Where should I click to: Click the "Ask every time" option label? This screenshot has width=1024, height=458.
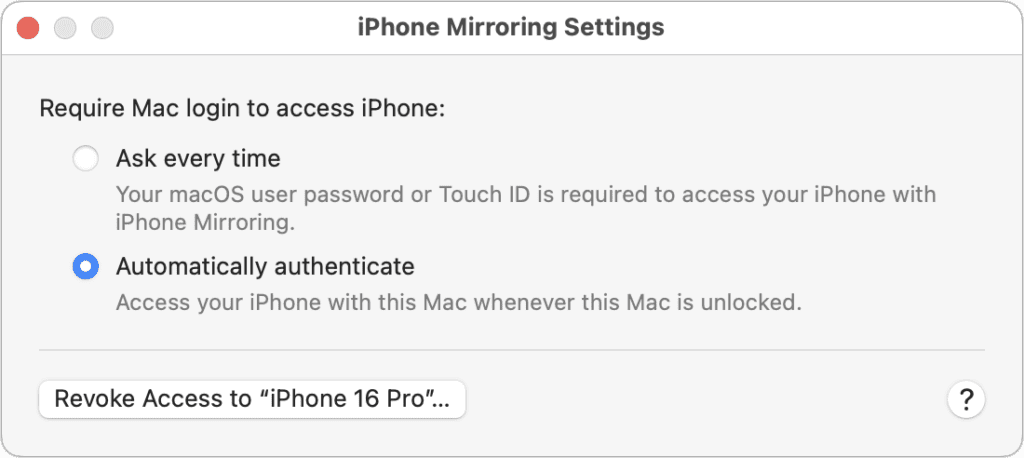pos(198,158)
